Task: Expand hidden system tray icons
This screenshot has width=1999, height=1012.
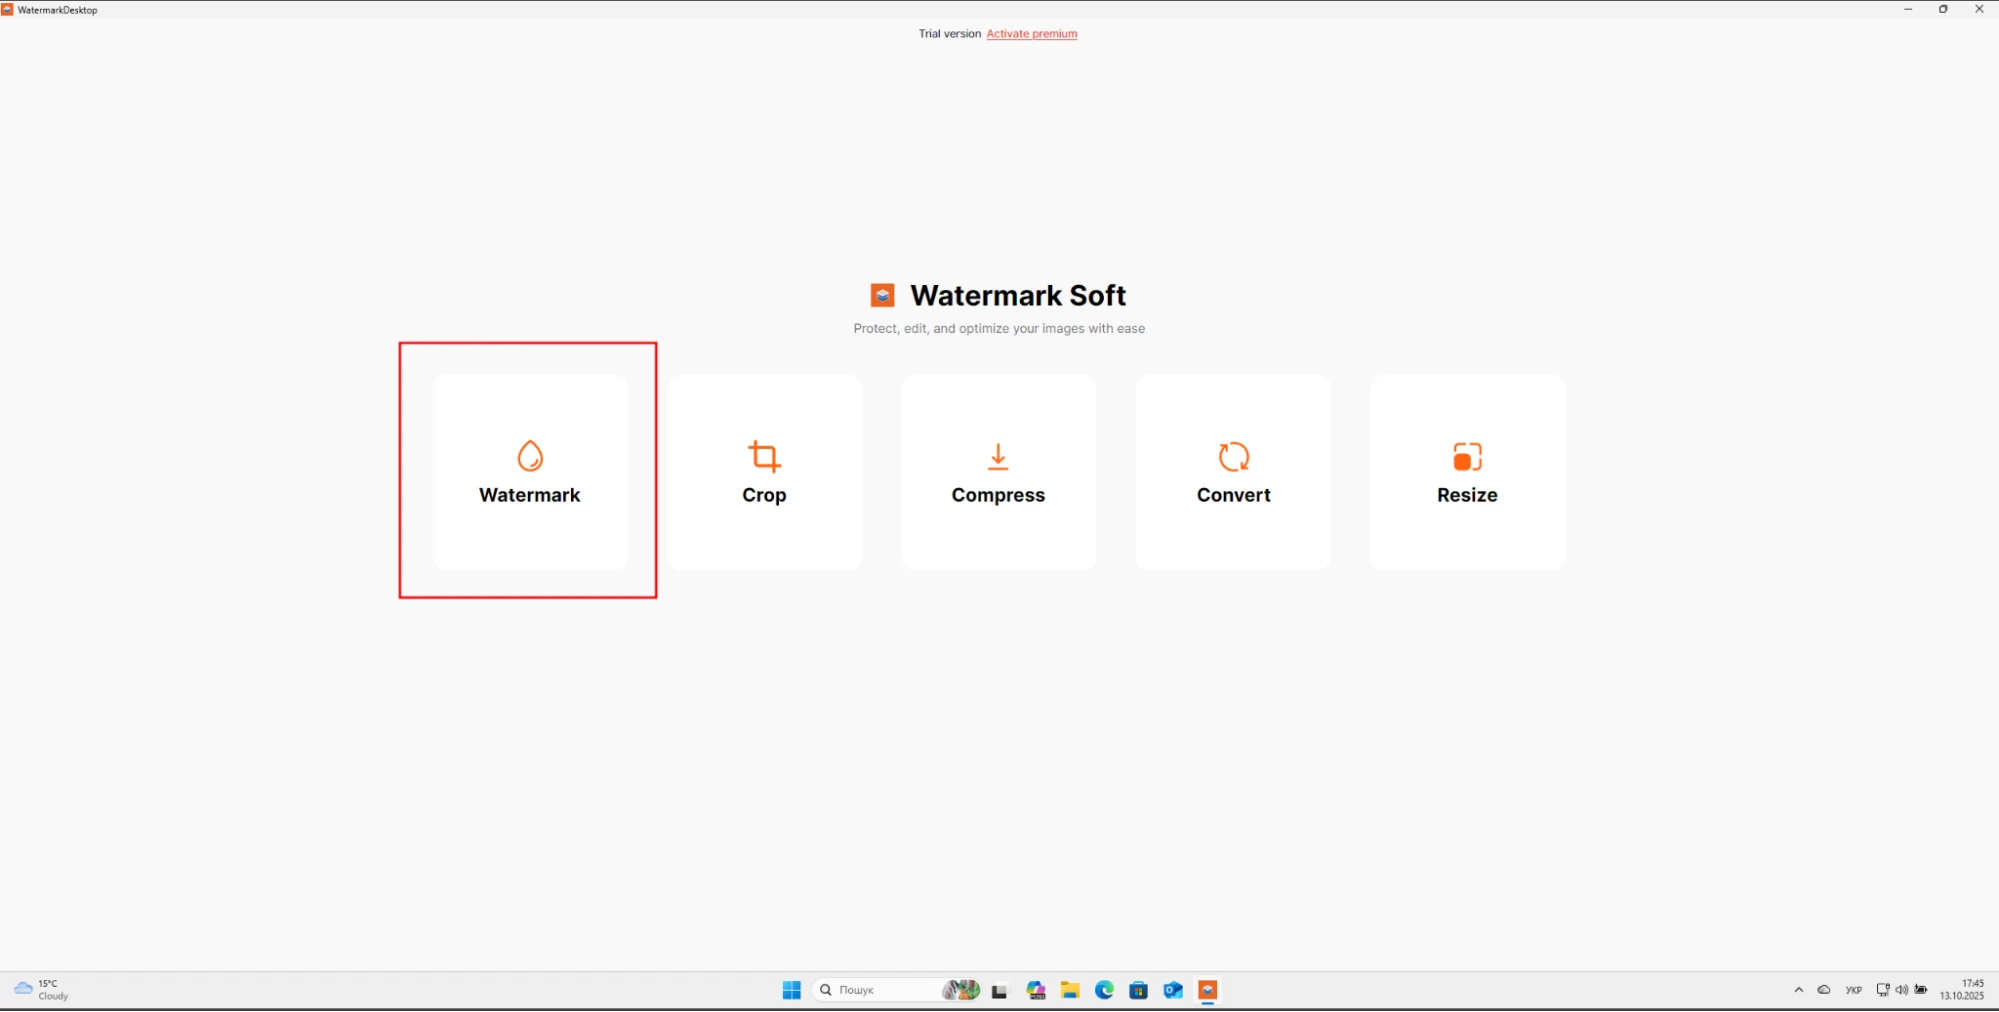Action: point(1799,990)
